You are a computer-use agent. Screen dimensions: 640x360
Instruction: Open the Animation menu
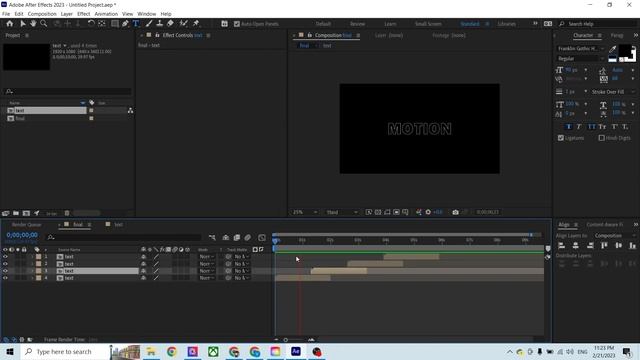[106, 14]
